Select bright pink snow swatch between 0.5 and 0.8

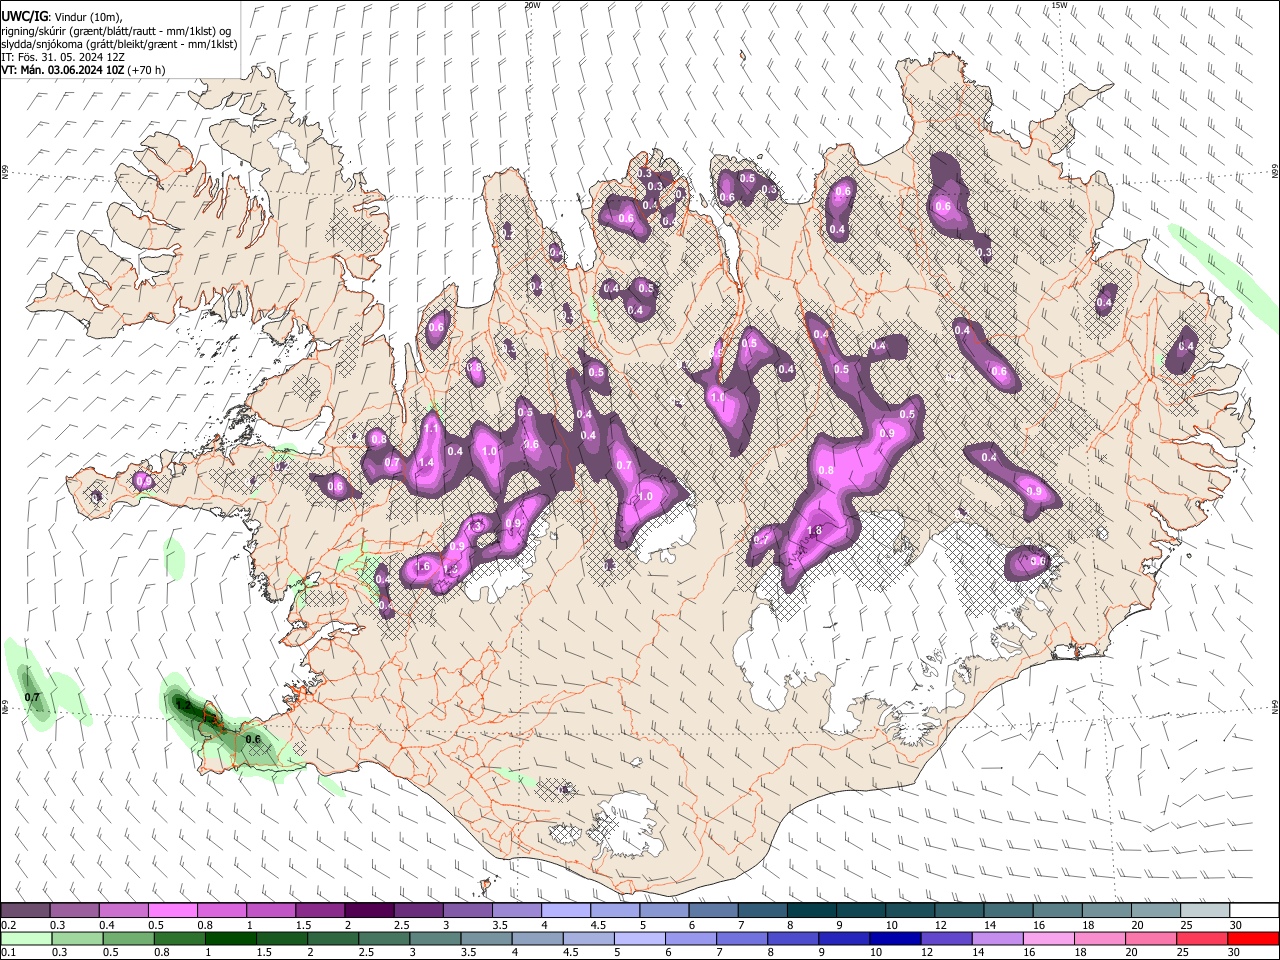(x=172, y=910)
